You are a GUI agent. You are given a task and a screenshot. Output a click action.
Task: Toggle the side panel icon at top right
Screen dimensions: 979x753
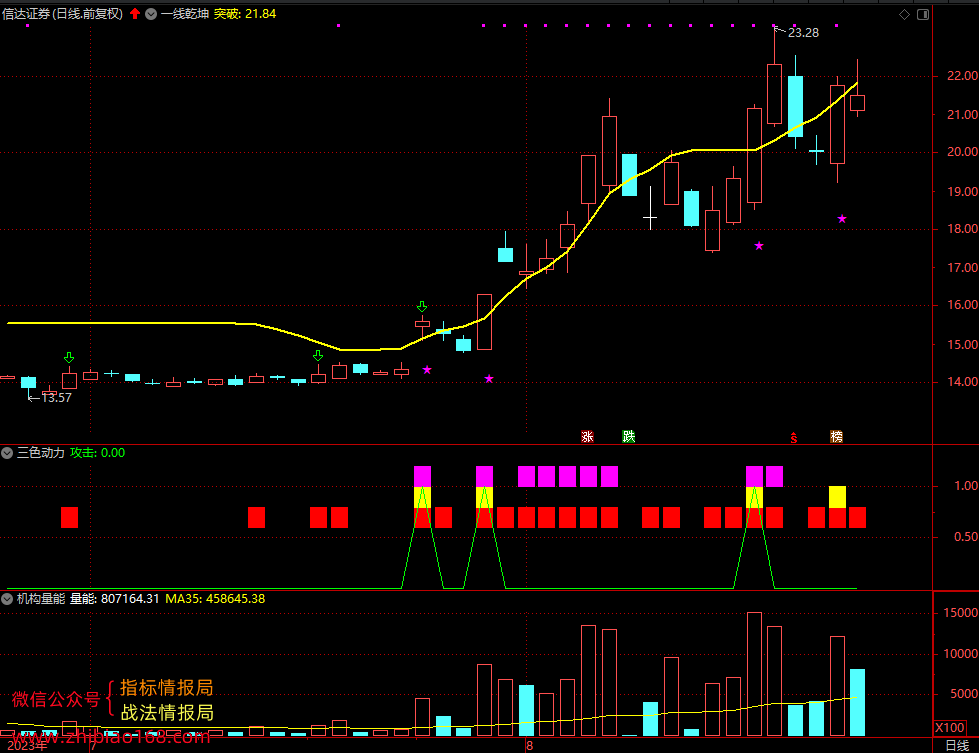click(923, 14)
